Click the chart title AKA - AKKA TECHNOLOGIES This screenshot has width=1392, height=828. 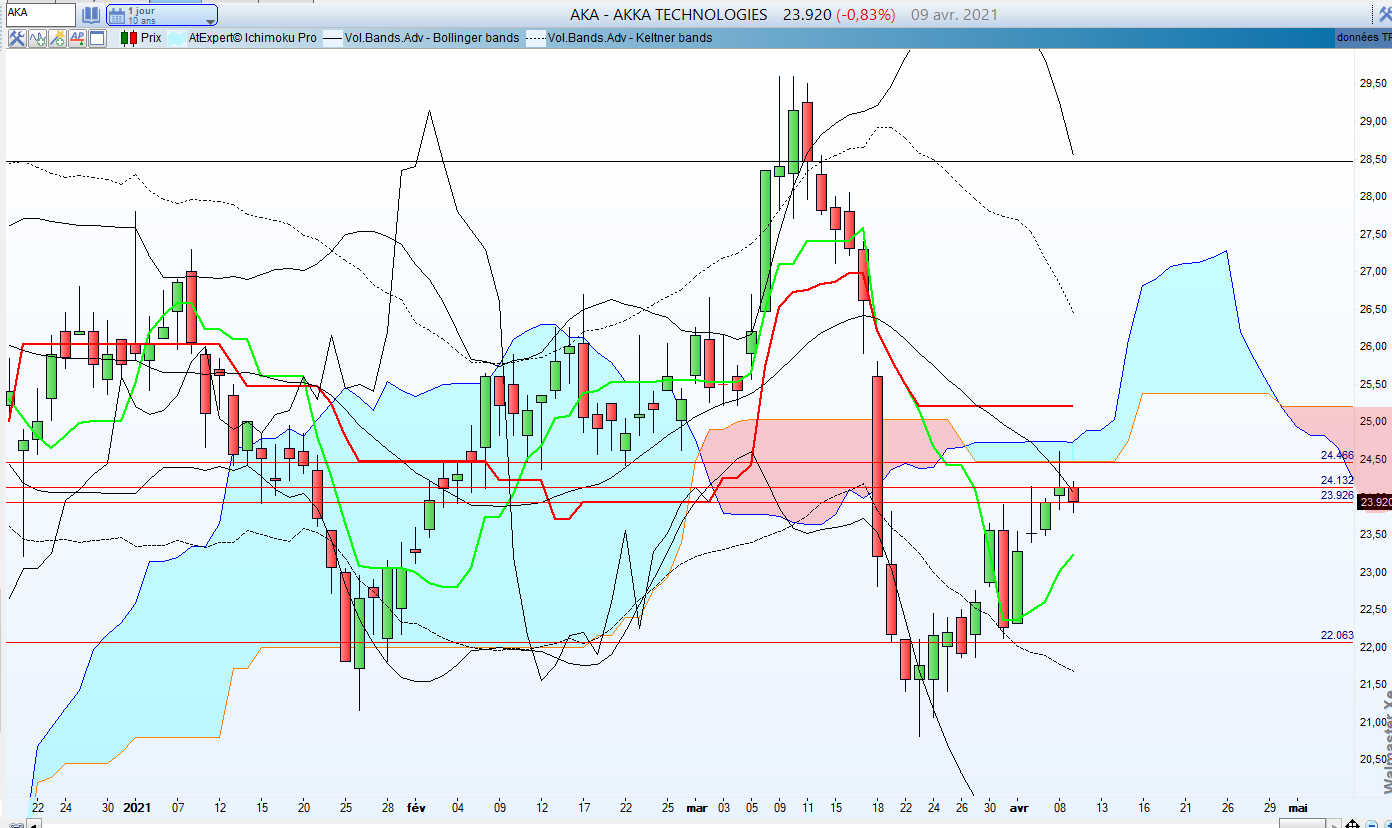tap(669, 15)
